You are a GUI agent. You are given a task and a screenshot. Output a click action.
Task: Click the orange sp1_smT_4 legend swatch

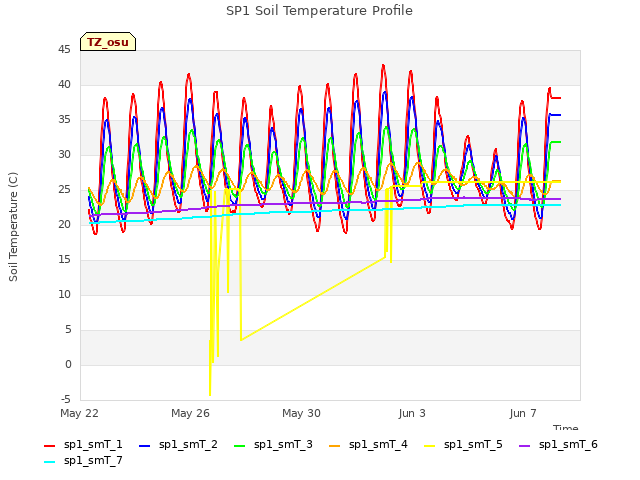click(x=334, y=446)
